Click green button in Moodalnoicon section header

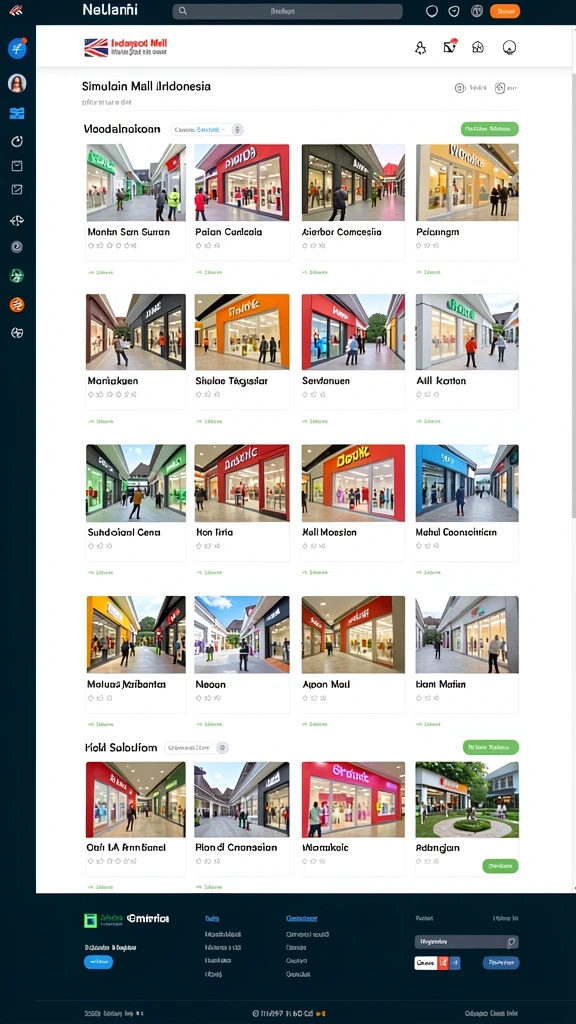(490, 129)
